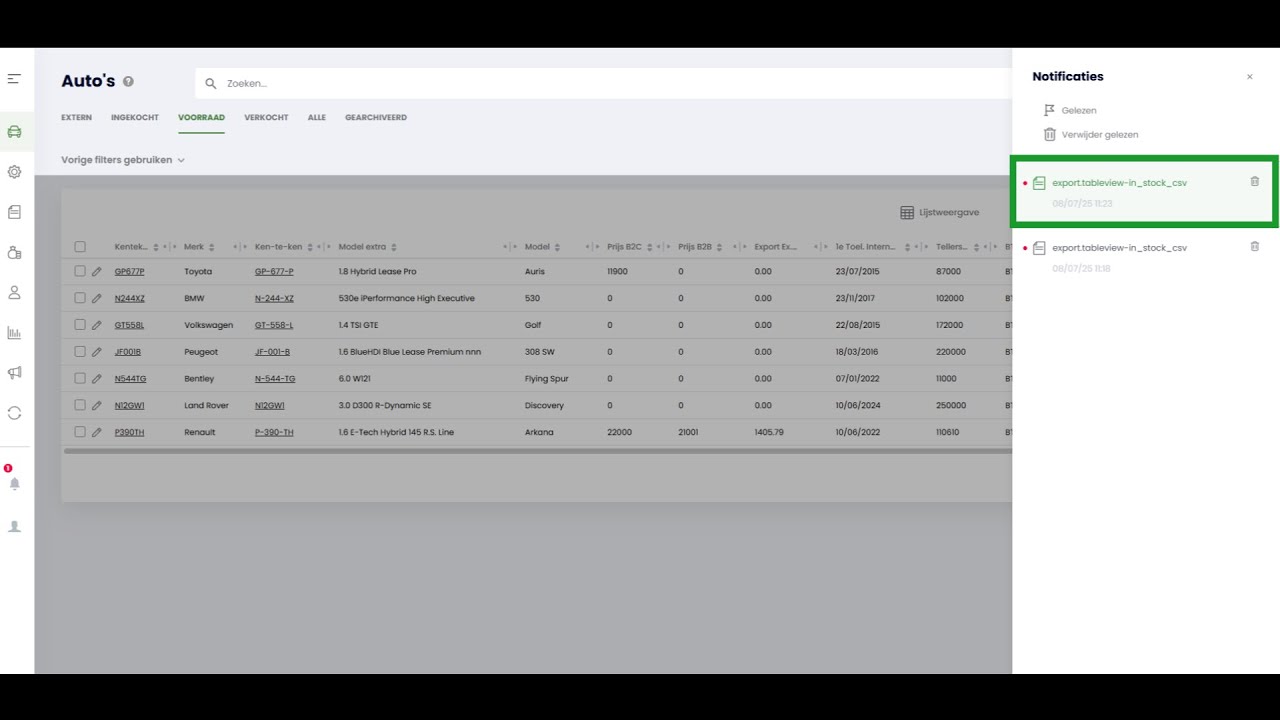The height and width of the screenshot is (720, 1280).
Task: Select the Peugeot JF001B row checkbox
Action: (80, 352)
